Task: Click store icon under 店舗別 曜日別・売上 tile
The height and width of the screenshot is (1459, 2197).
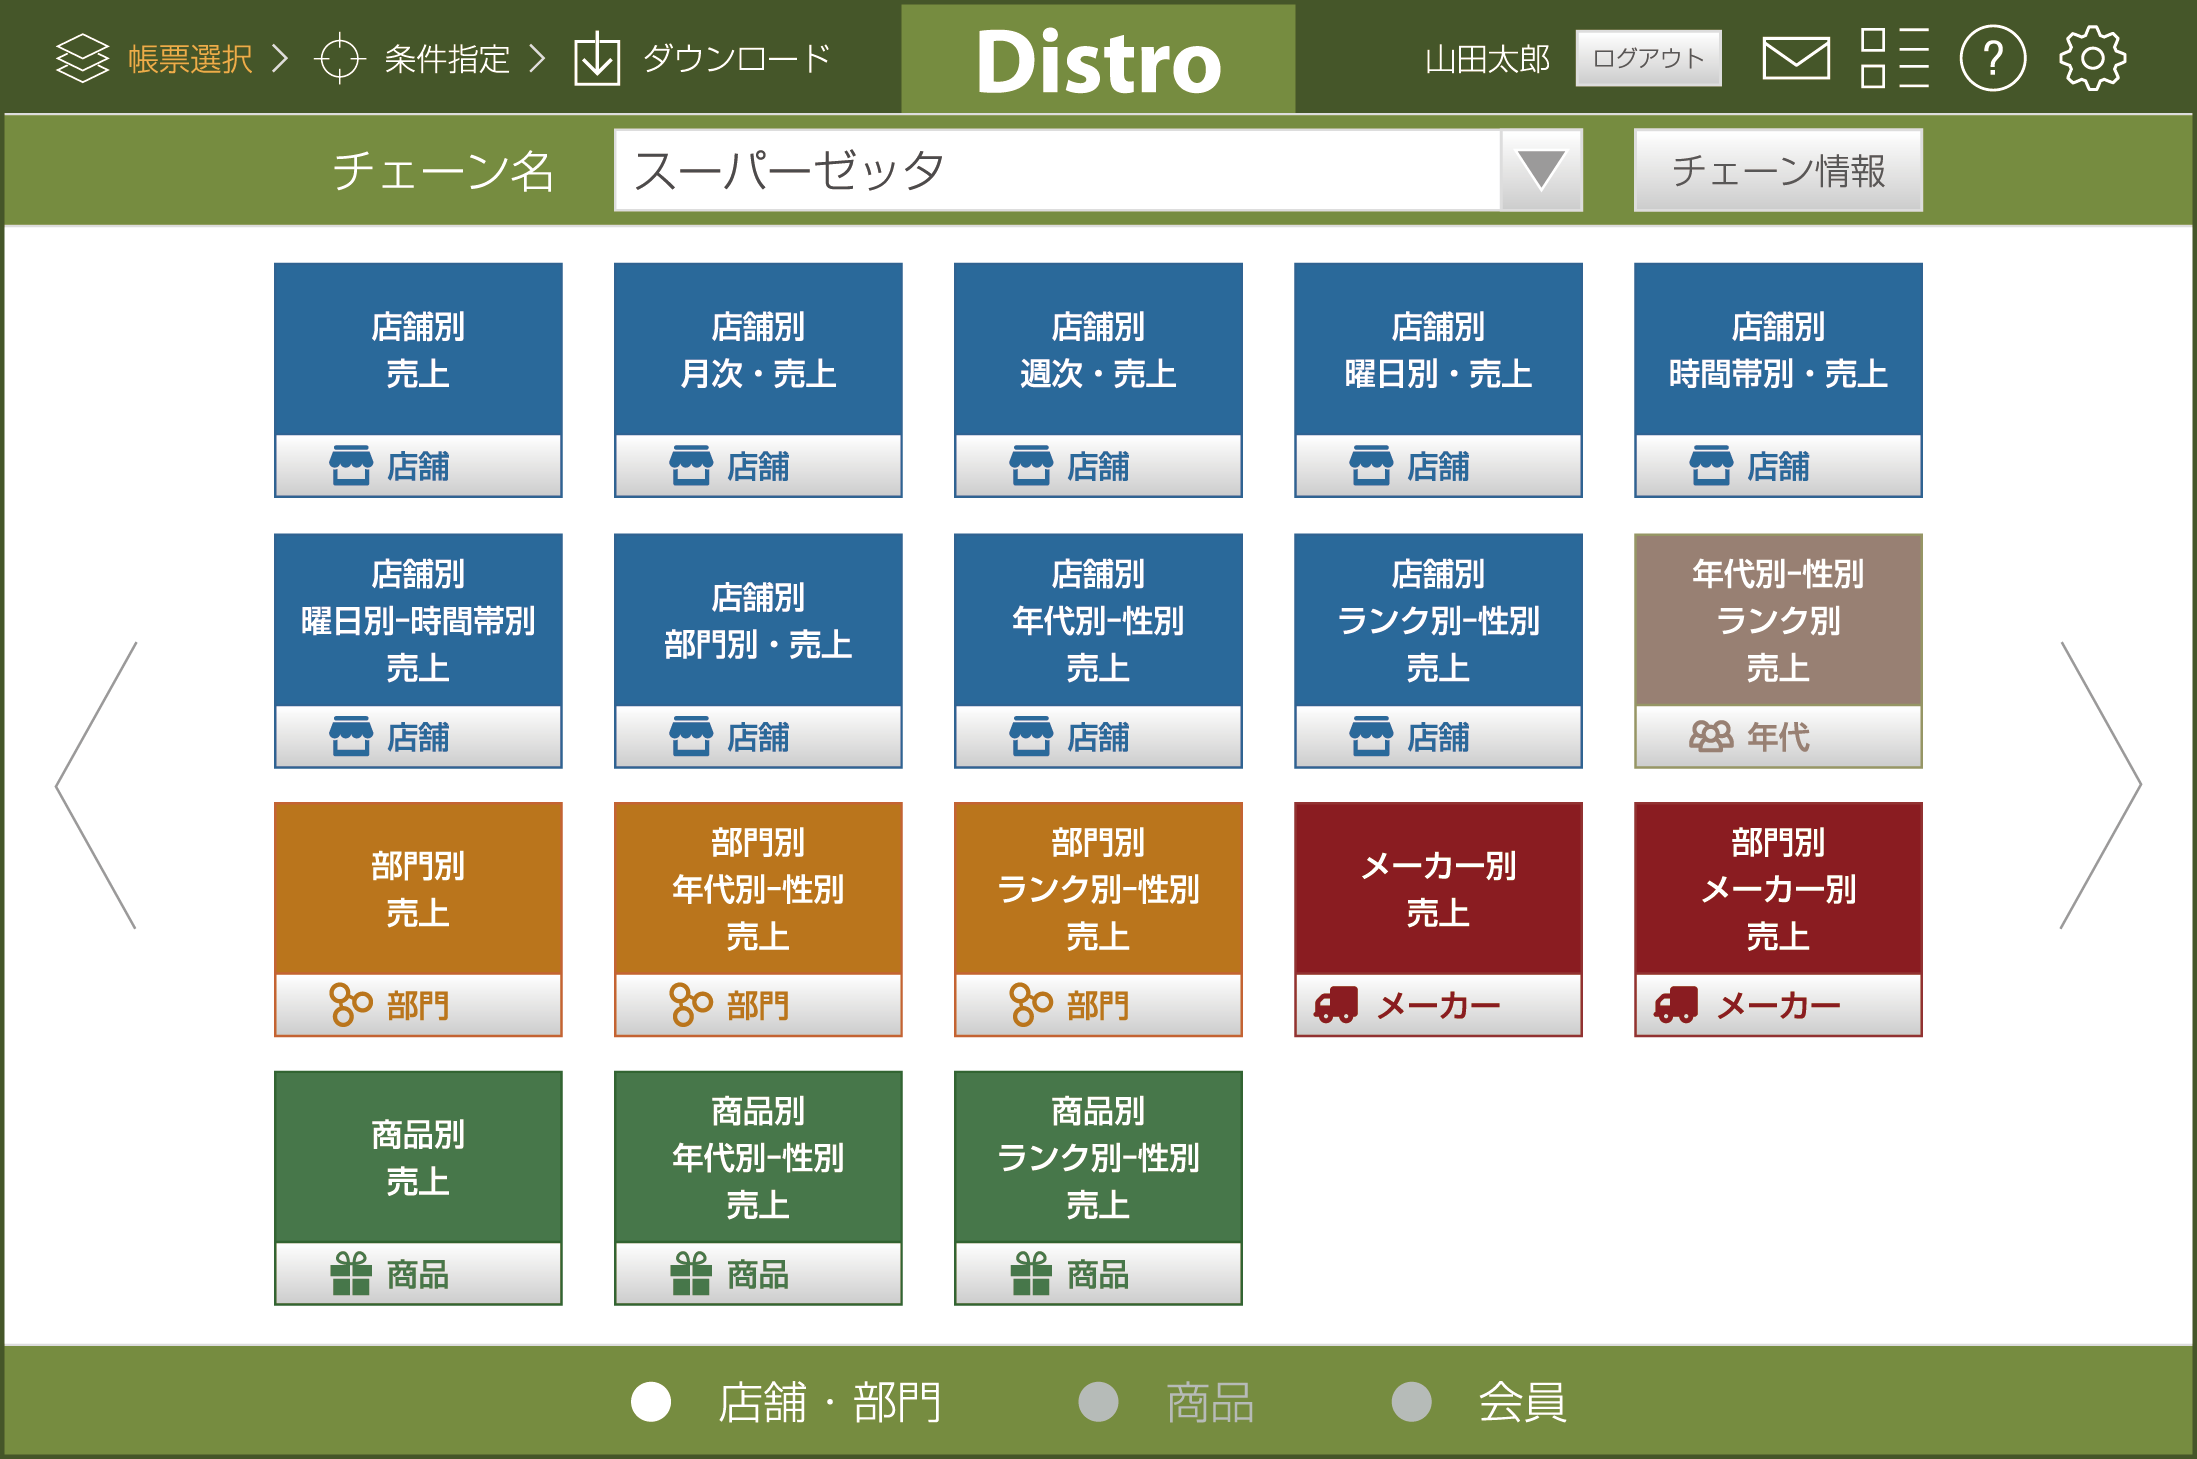Action: pyautogui.click(x=1371, y=465)
